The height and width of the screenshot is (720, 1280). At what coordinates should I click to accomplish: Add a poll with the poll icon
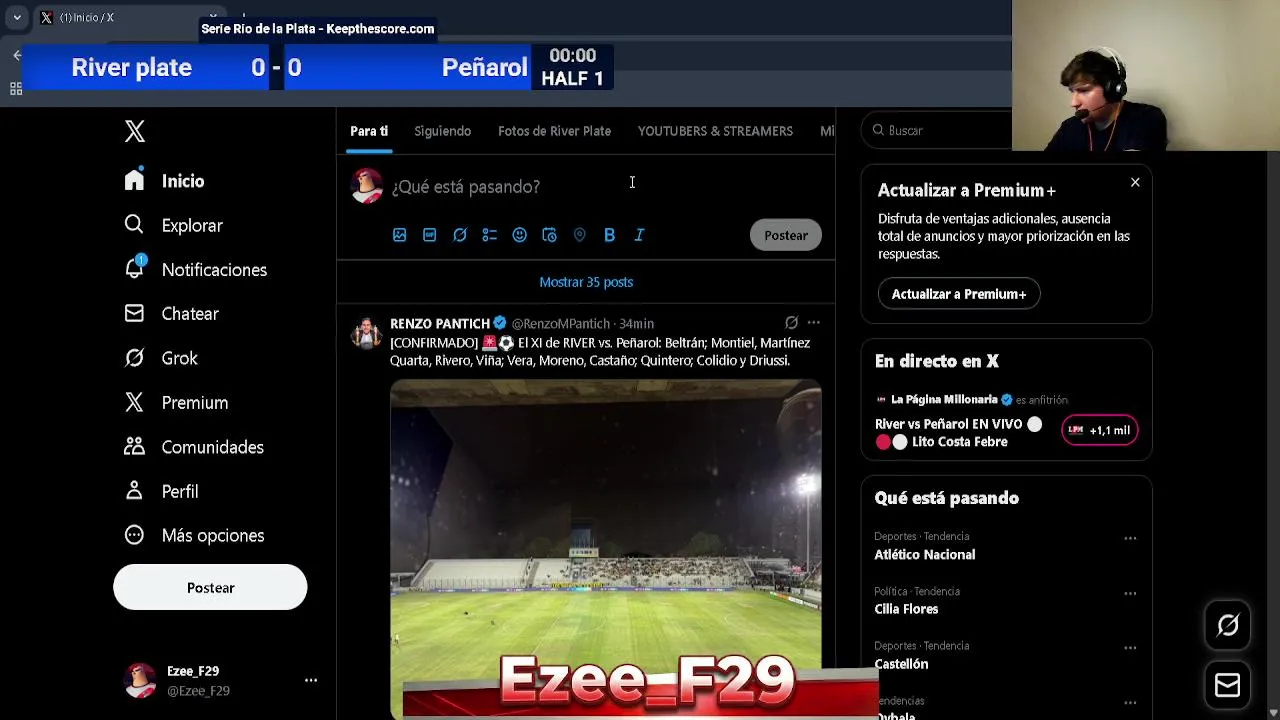coord(489,235)
